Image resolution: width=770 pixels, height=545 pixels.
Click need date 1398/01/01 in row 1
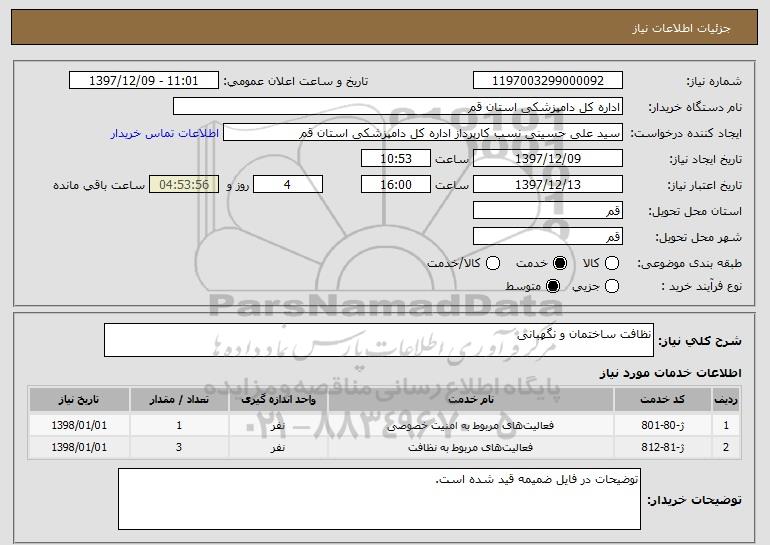(79, 425)
